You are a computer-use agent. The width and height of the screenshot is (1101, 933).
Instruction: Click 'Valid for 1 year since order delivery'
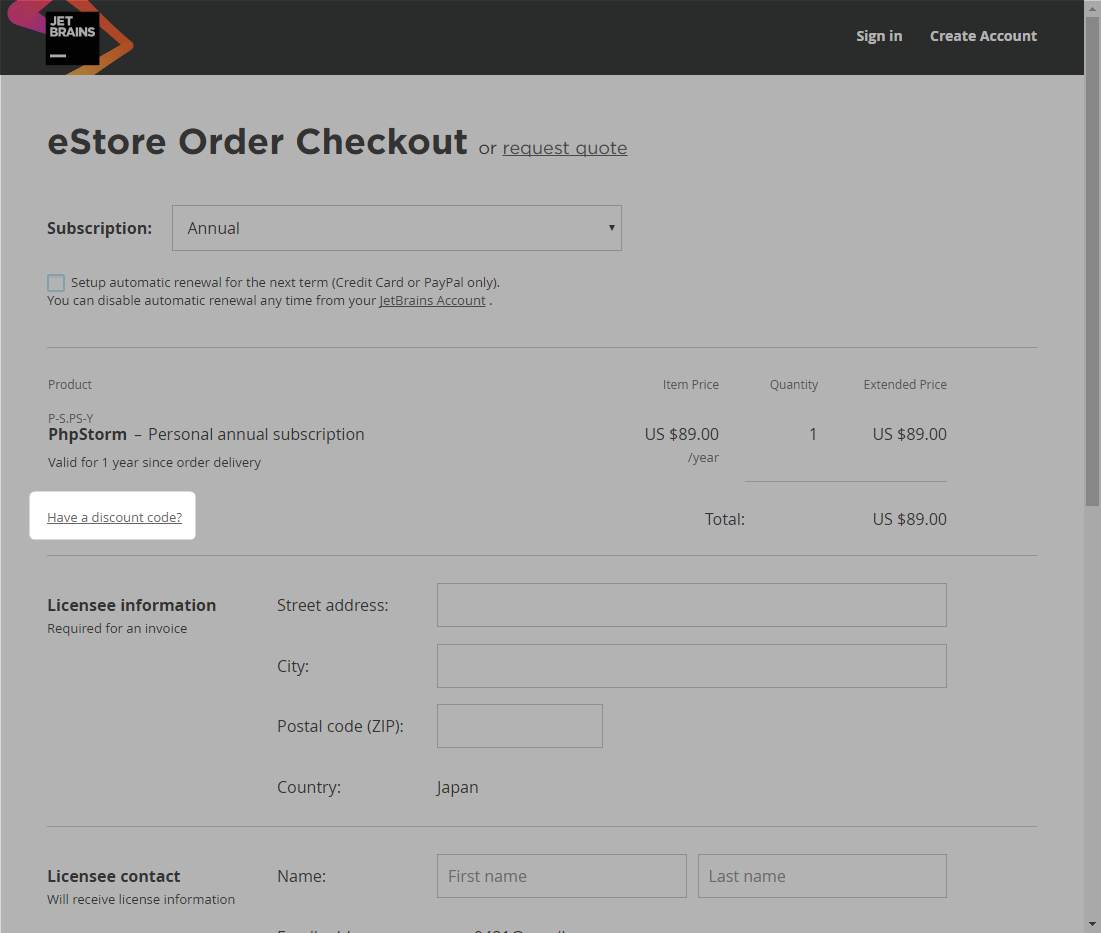coord(154,463)
